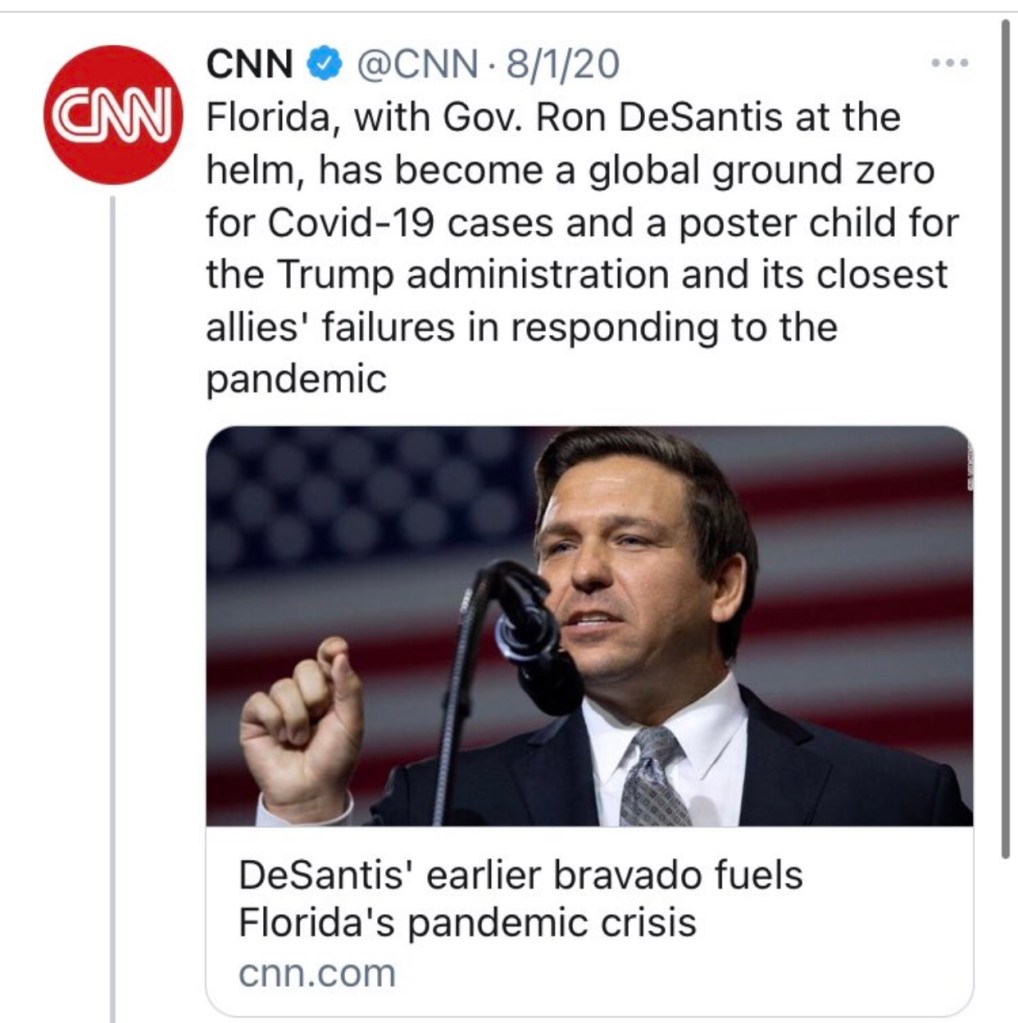
Task: Click the 8/1/20 tweet date
Action: click(562, 66)
